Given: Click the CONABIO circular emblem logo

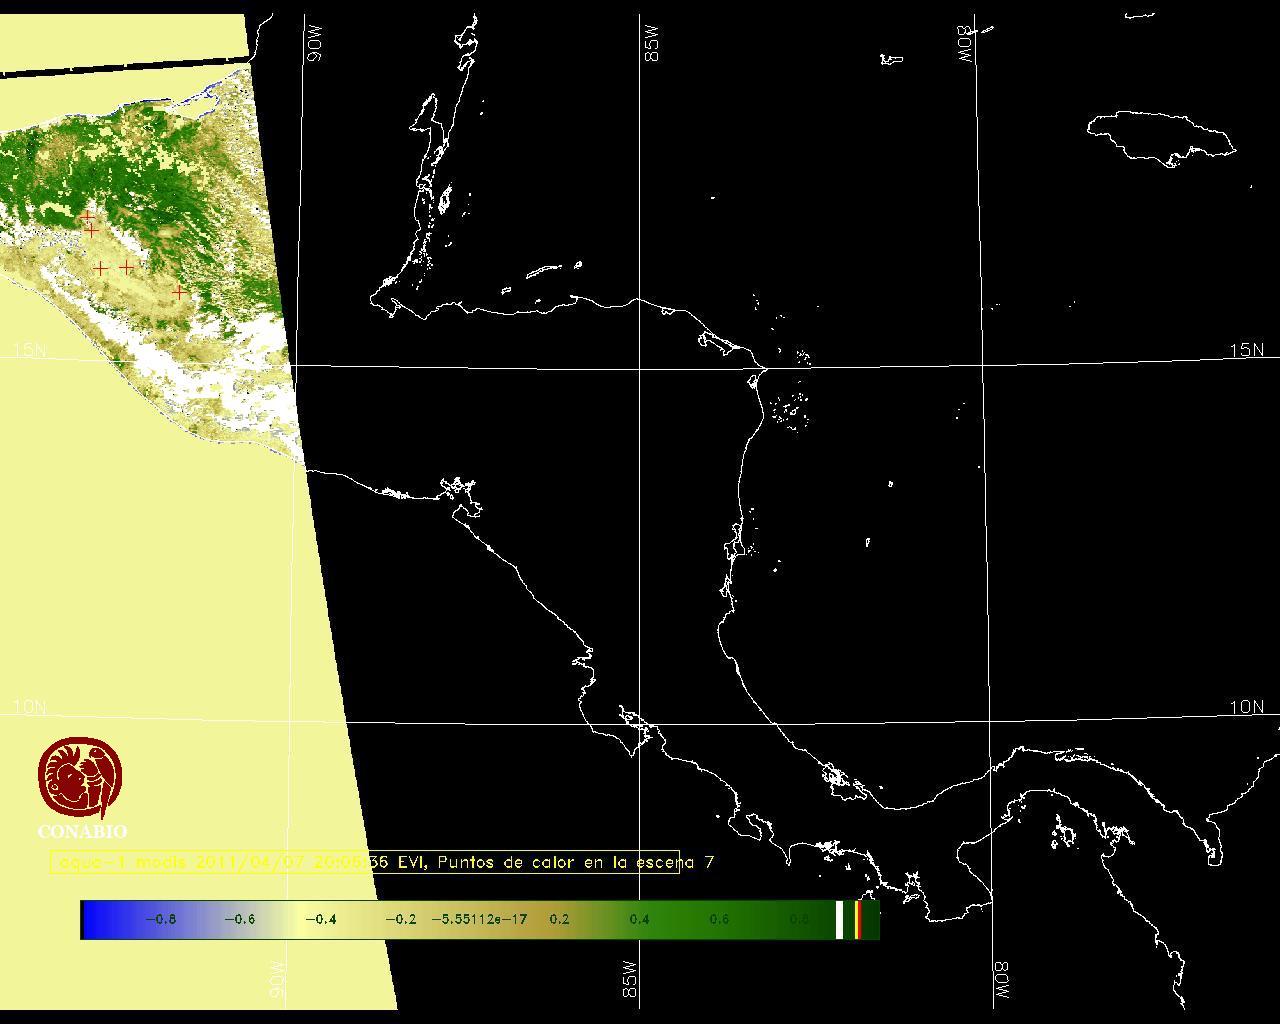Looking at the screenshot, I should point(81,778).
